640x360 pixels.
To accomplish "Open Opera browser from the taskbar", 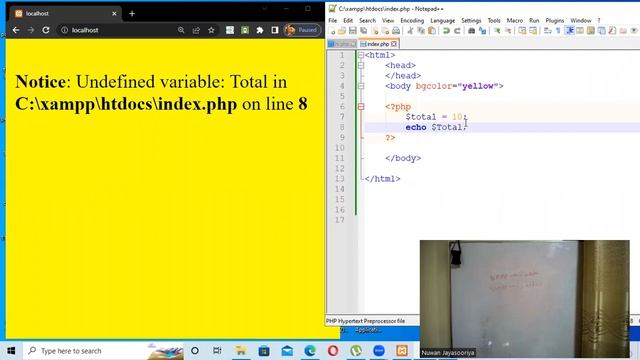I will (333, 351).
